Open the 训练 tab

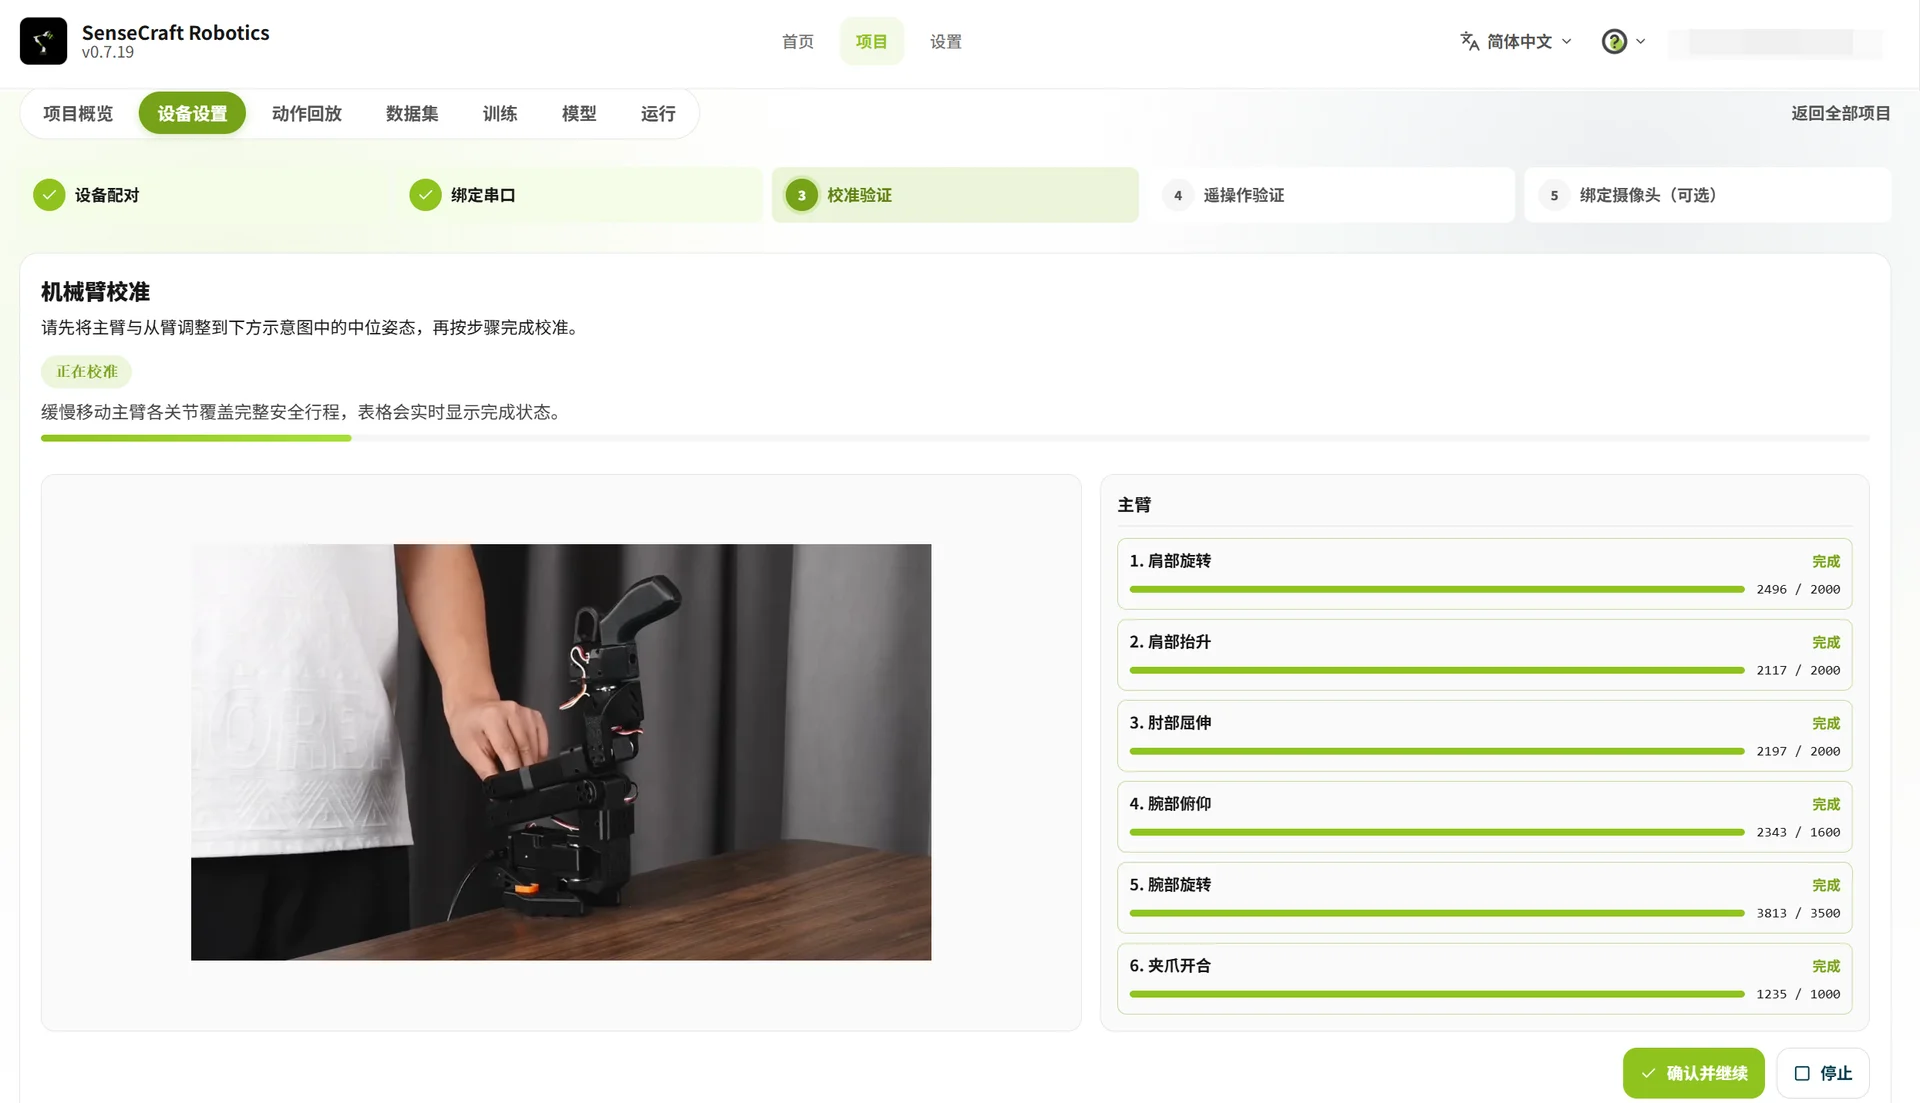click(500, 113)
